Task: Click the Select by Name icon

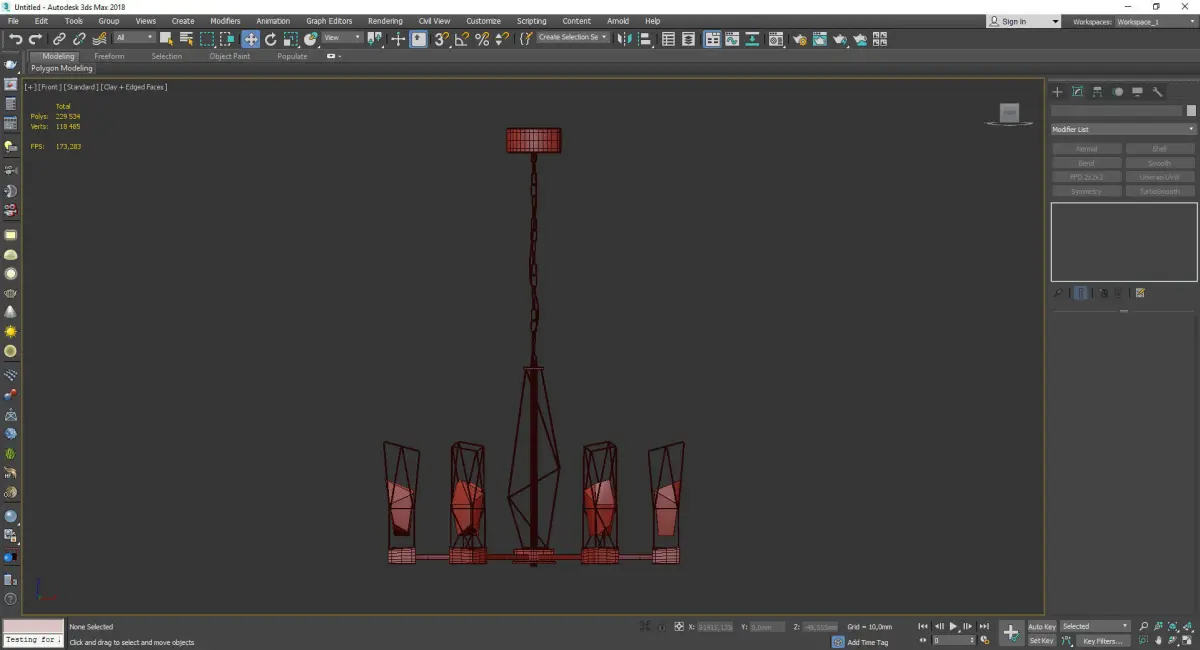Action: tap(186, 39)
